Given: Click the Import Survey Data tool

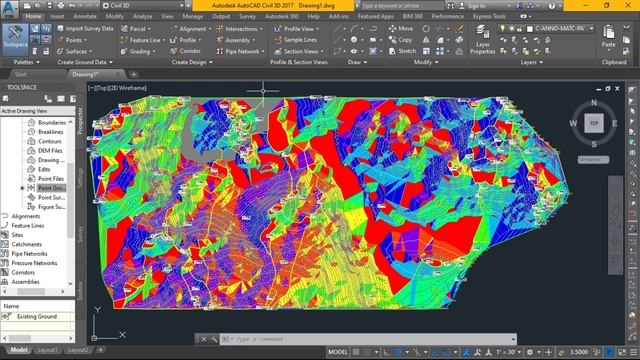Looking at the screenshot, I should tap(85, 29).
